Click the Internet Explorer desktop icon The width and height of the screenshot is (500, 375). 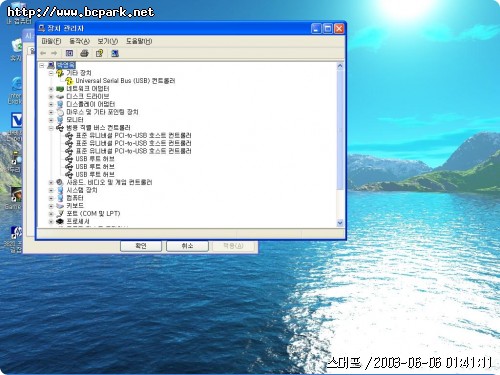pyautogui.click(x=17, y=84)
